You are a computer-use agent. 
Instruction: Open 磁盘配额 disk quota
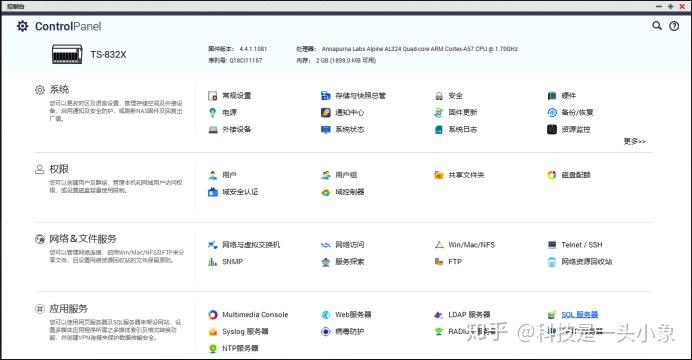(568, 175)
